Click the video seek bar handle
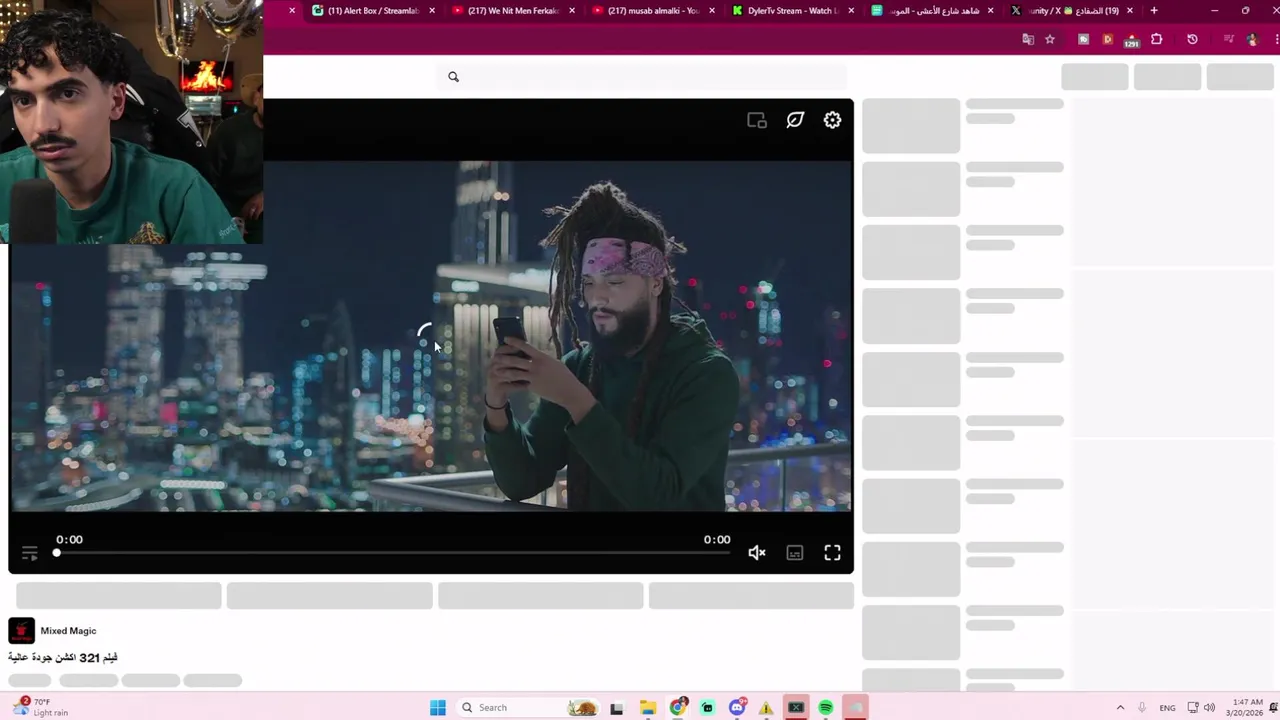Viewport: 1280px width, 720px height. pos(57,552)
